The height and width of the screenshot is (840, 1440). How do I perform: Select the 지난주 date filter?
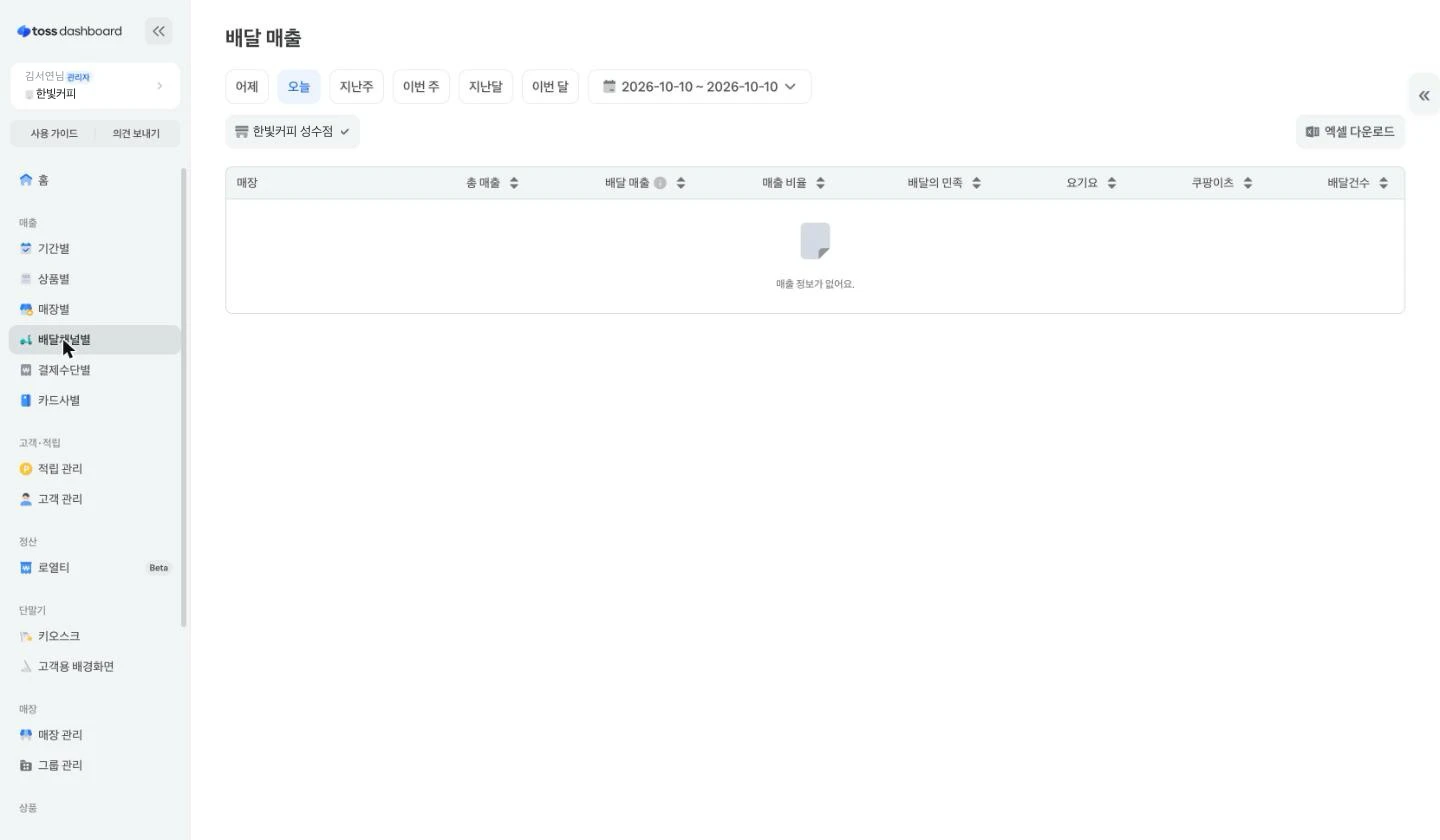pos(356,86)
